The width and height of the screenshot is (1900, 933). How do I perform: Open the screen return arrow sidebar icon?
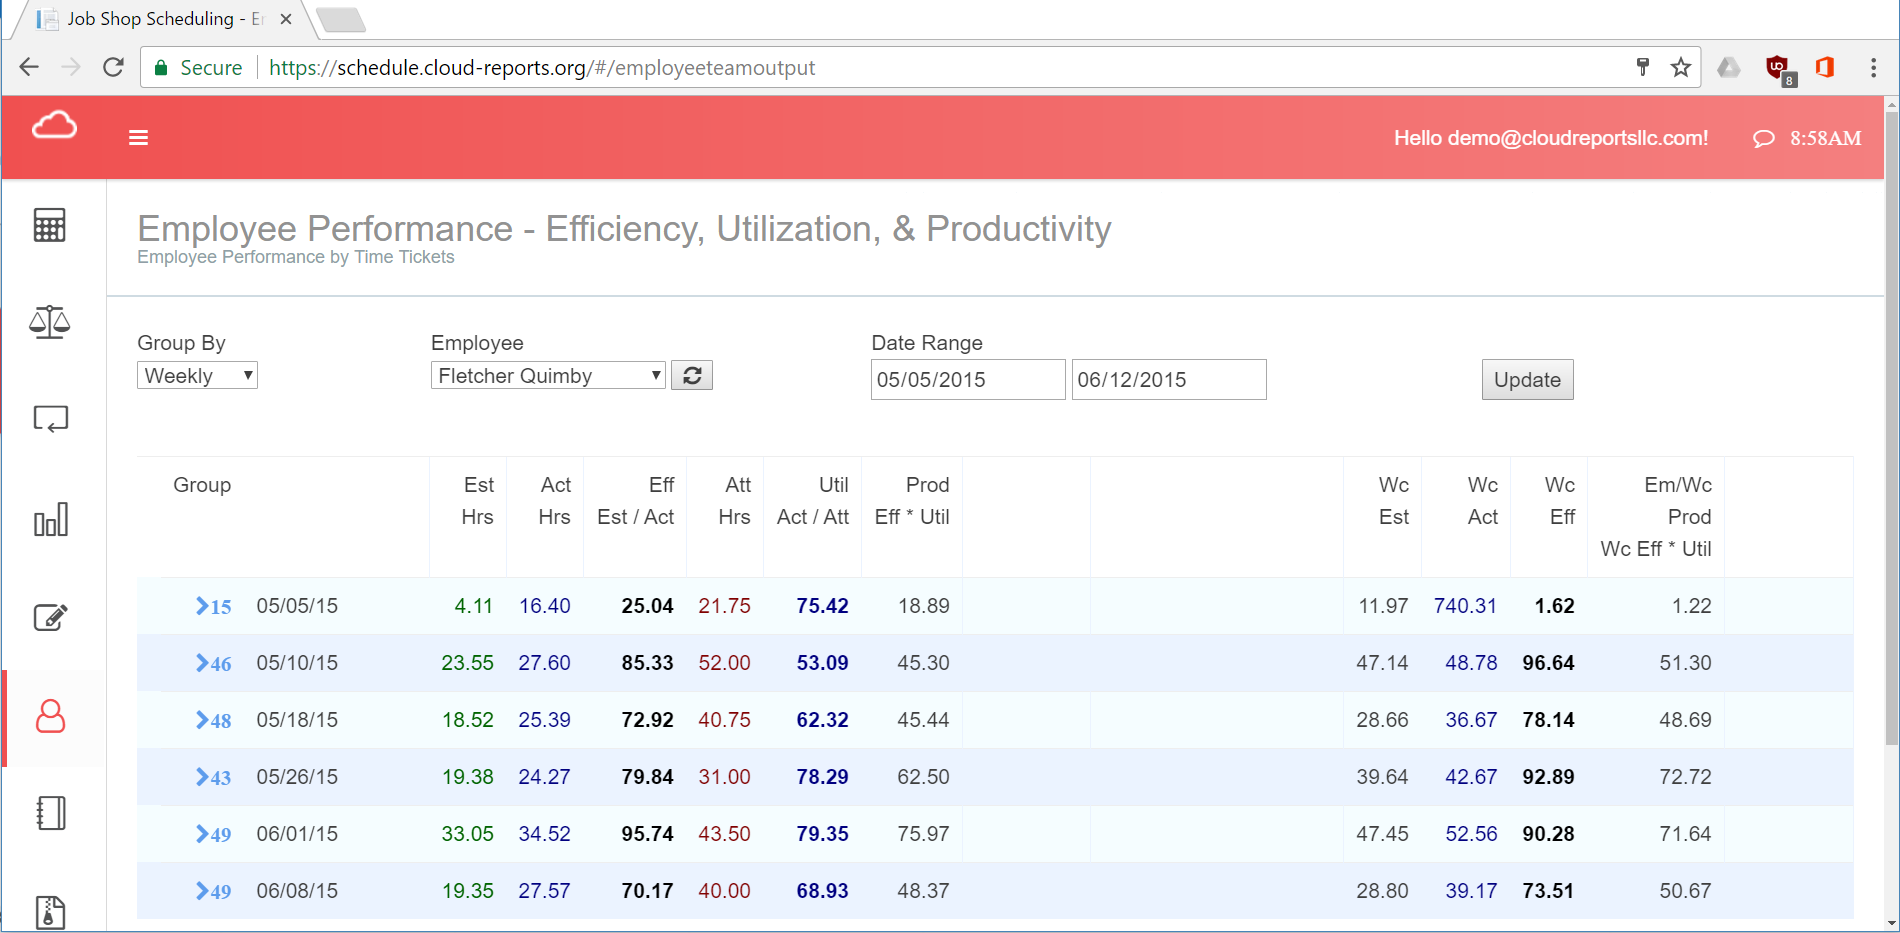tap(50, 418)
